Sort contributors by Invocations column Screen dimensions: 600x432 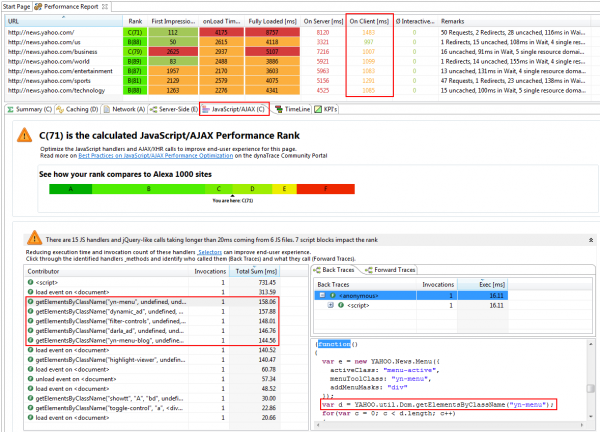coord(210,271)
